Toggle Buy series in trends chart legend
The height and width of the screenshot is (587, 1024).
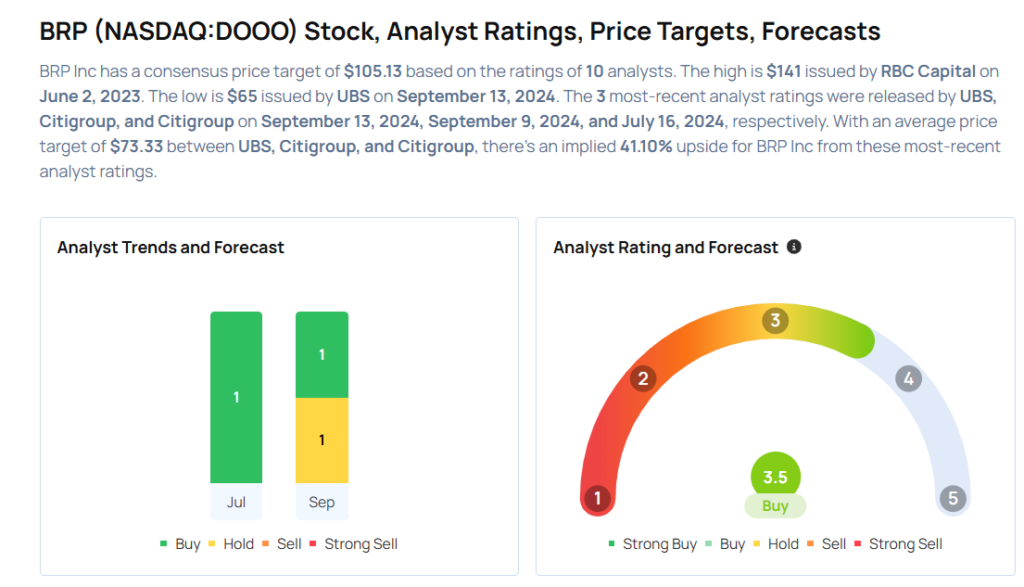pos(181,544)
